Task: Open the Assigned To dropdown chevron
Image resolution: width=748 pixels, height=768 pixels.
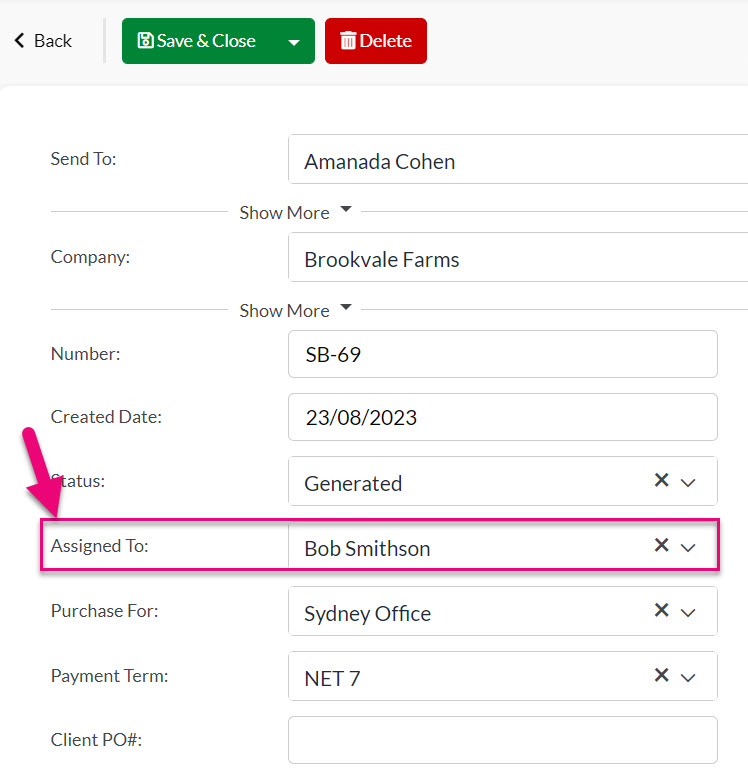Action: click(x=688, y=548)
